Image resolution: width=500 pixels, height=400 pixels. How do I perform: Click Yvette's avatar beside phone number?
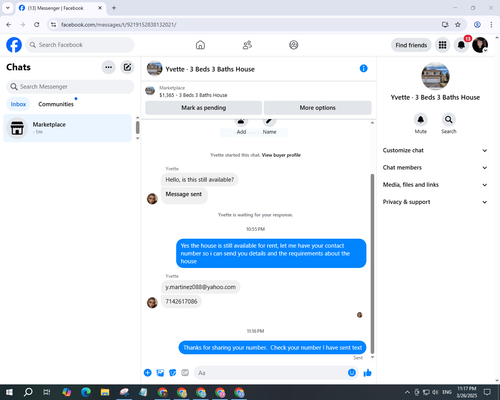152,302
